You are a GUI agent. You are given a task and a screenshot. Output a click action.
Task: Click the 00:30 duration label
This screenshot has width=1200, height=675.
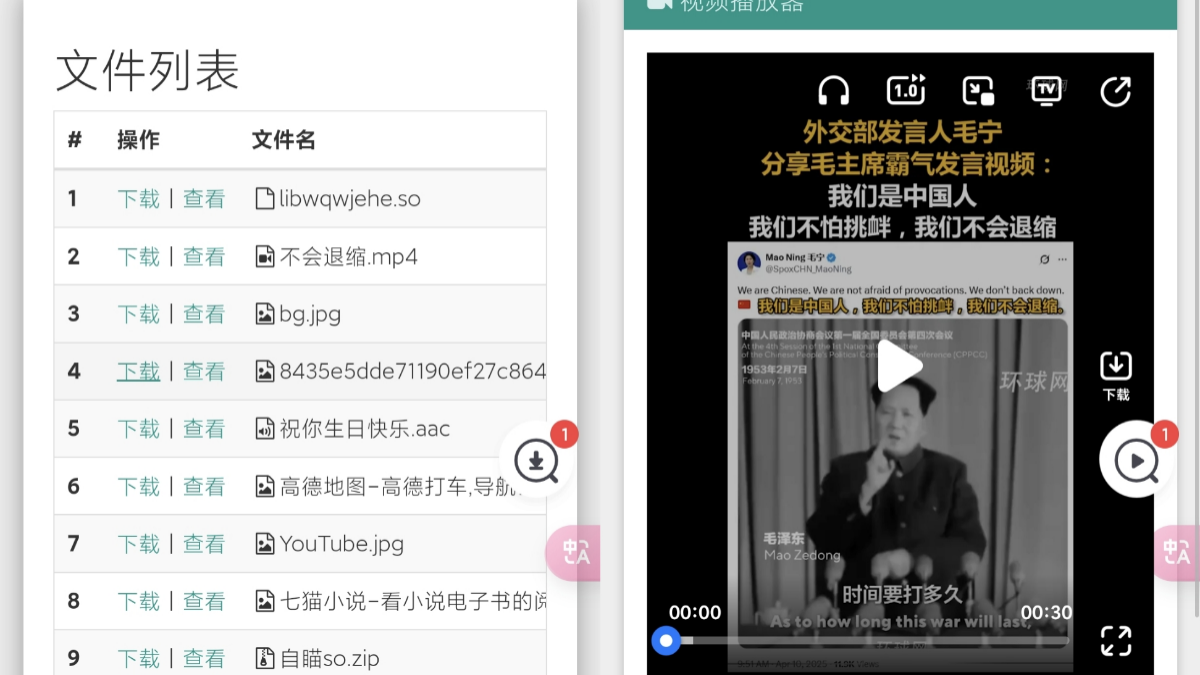(x=1046, y=612)
